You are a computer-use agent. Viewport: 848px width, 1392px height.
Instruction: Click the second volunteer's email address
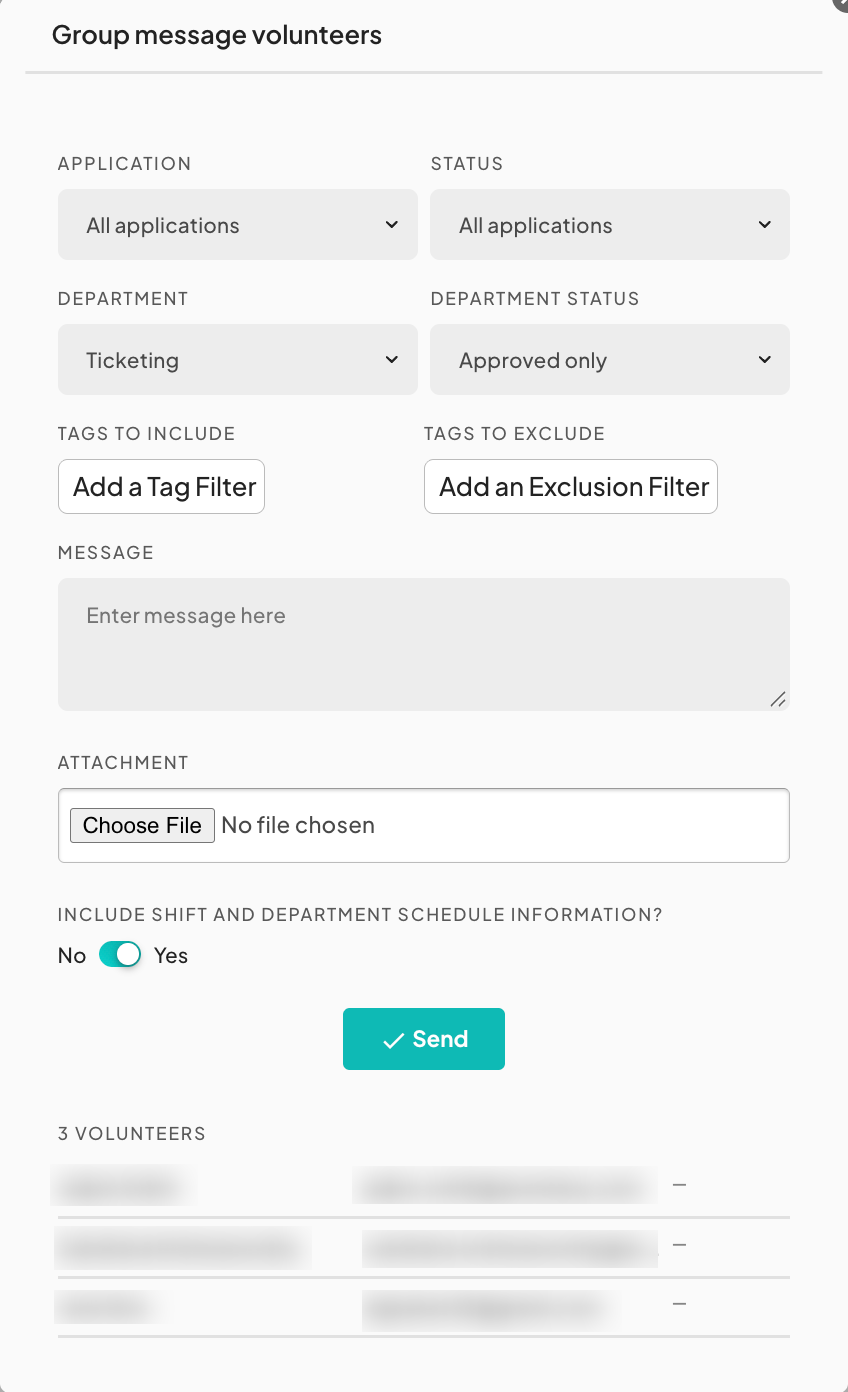509,1248
